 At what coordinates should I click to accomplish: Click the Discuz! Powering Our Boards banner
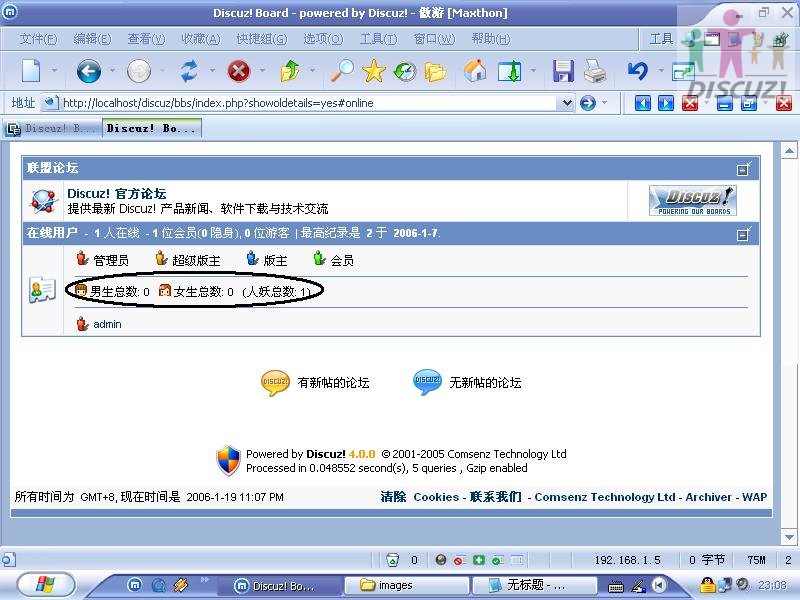pos(693,201)
